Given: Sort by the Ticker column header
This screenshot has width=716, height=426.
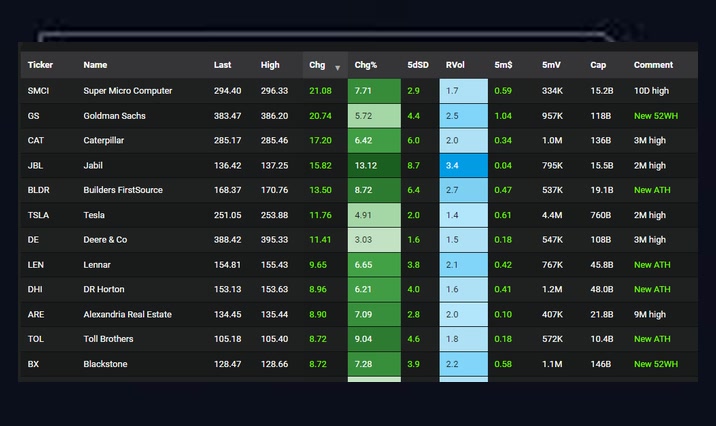Looking at the screenshot, I should [40, 65].
